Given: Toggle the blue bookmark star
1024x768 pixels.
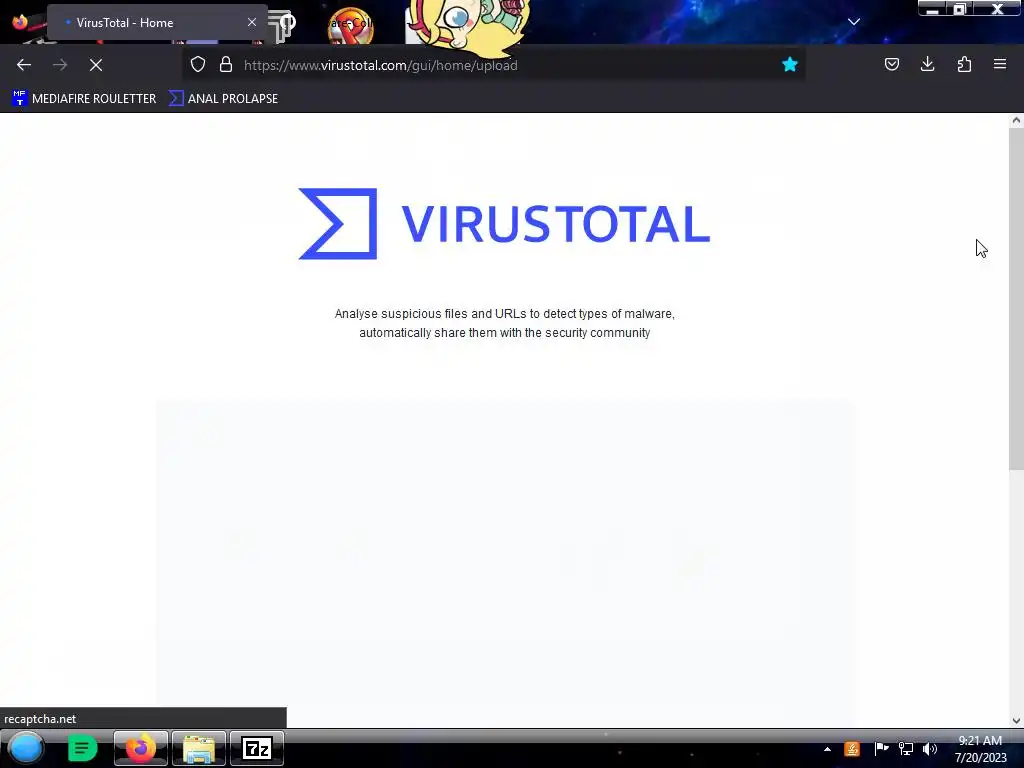Looking at the screenshot, I should [790, 65].
